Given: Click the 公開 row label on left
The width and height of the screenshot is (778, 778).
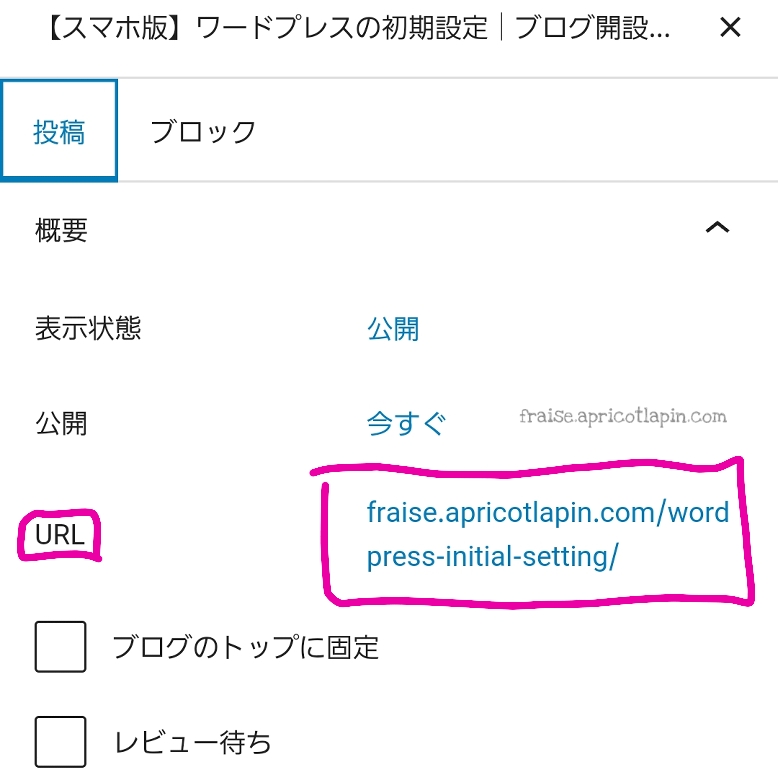Looking at the screenshot, I should coord(61,423).
